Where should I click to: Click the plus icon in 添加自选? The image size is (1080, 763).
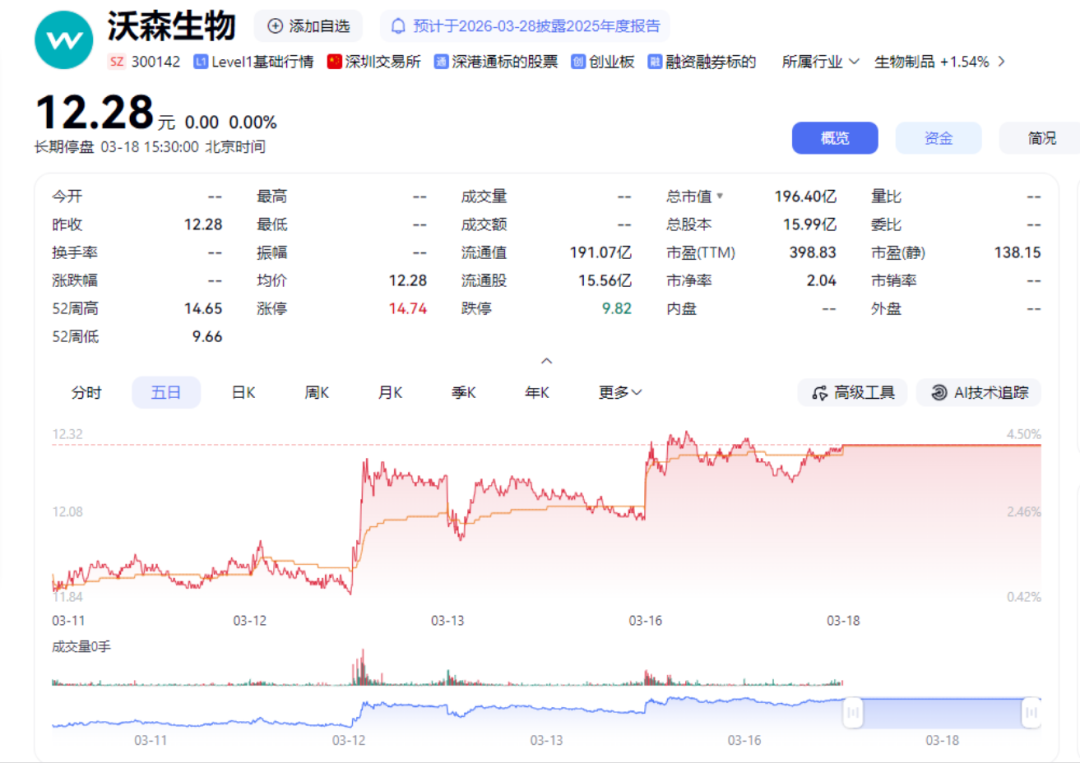click(275, 26)
